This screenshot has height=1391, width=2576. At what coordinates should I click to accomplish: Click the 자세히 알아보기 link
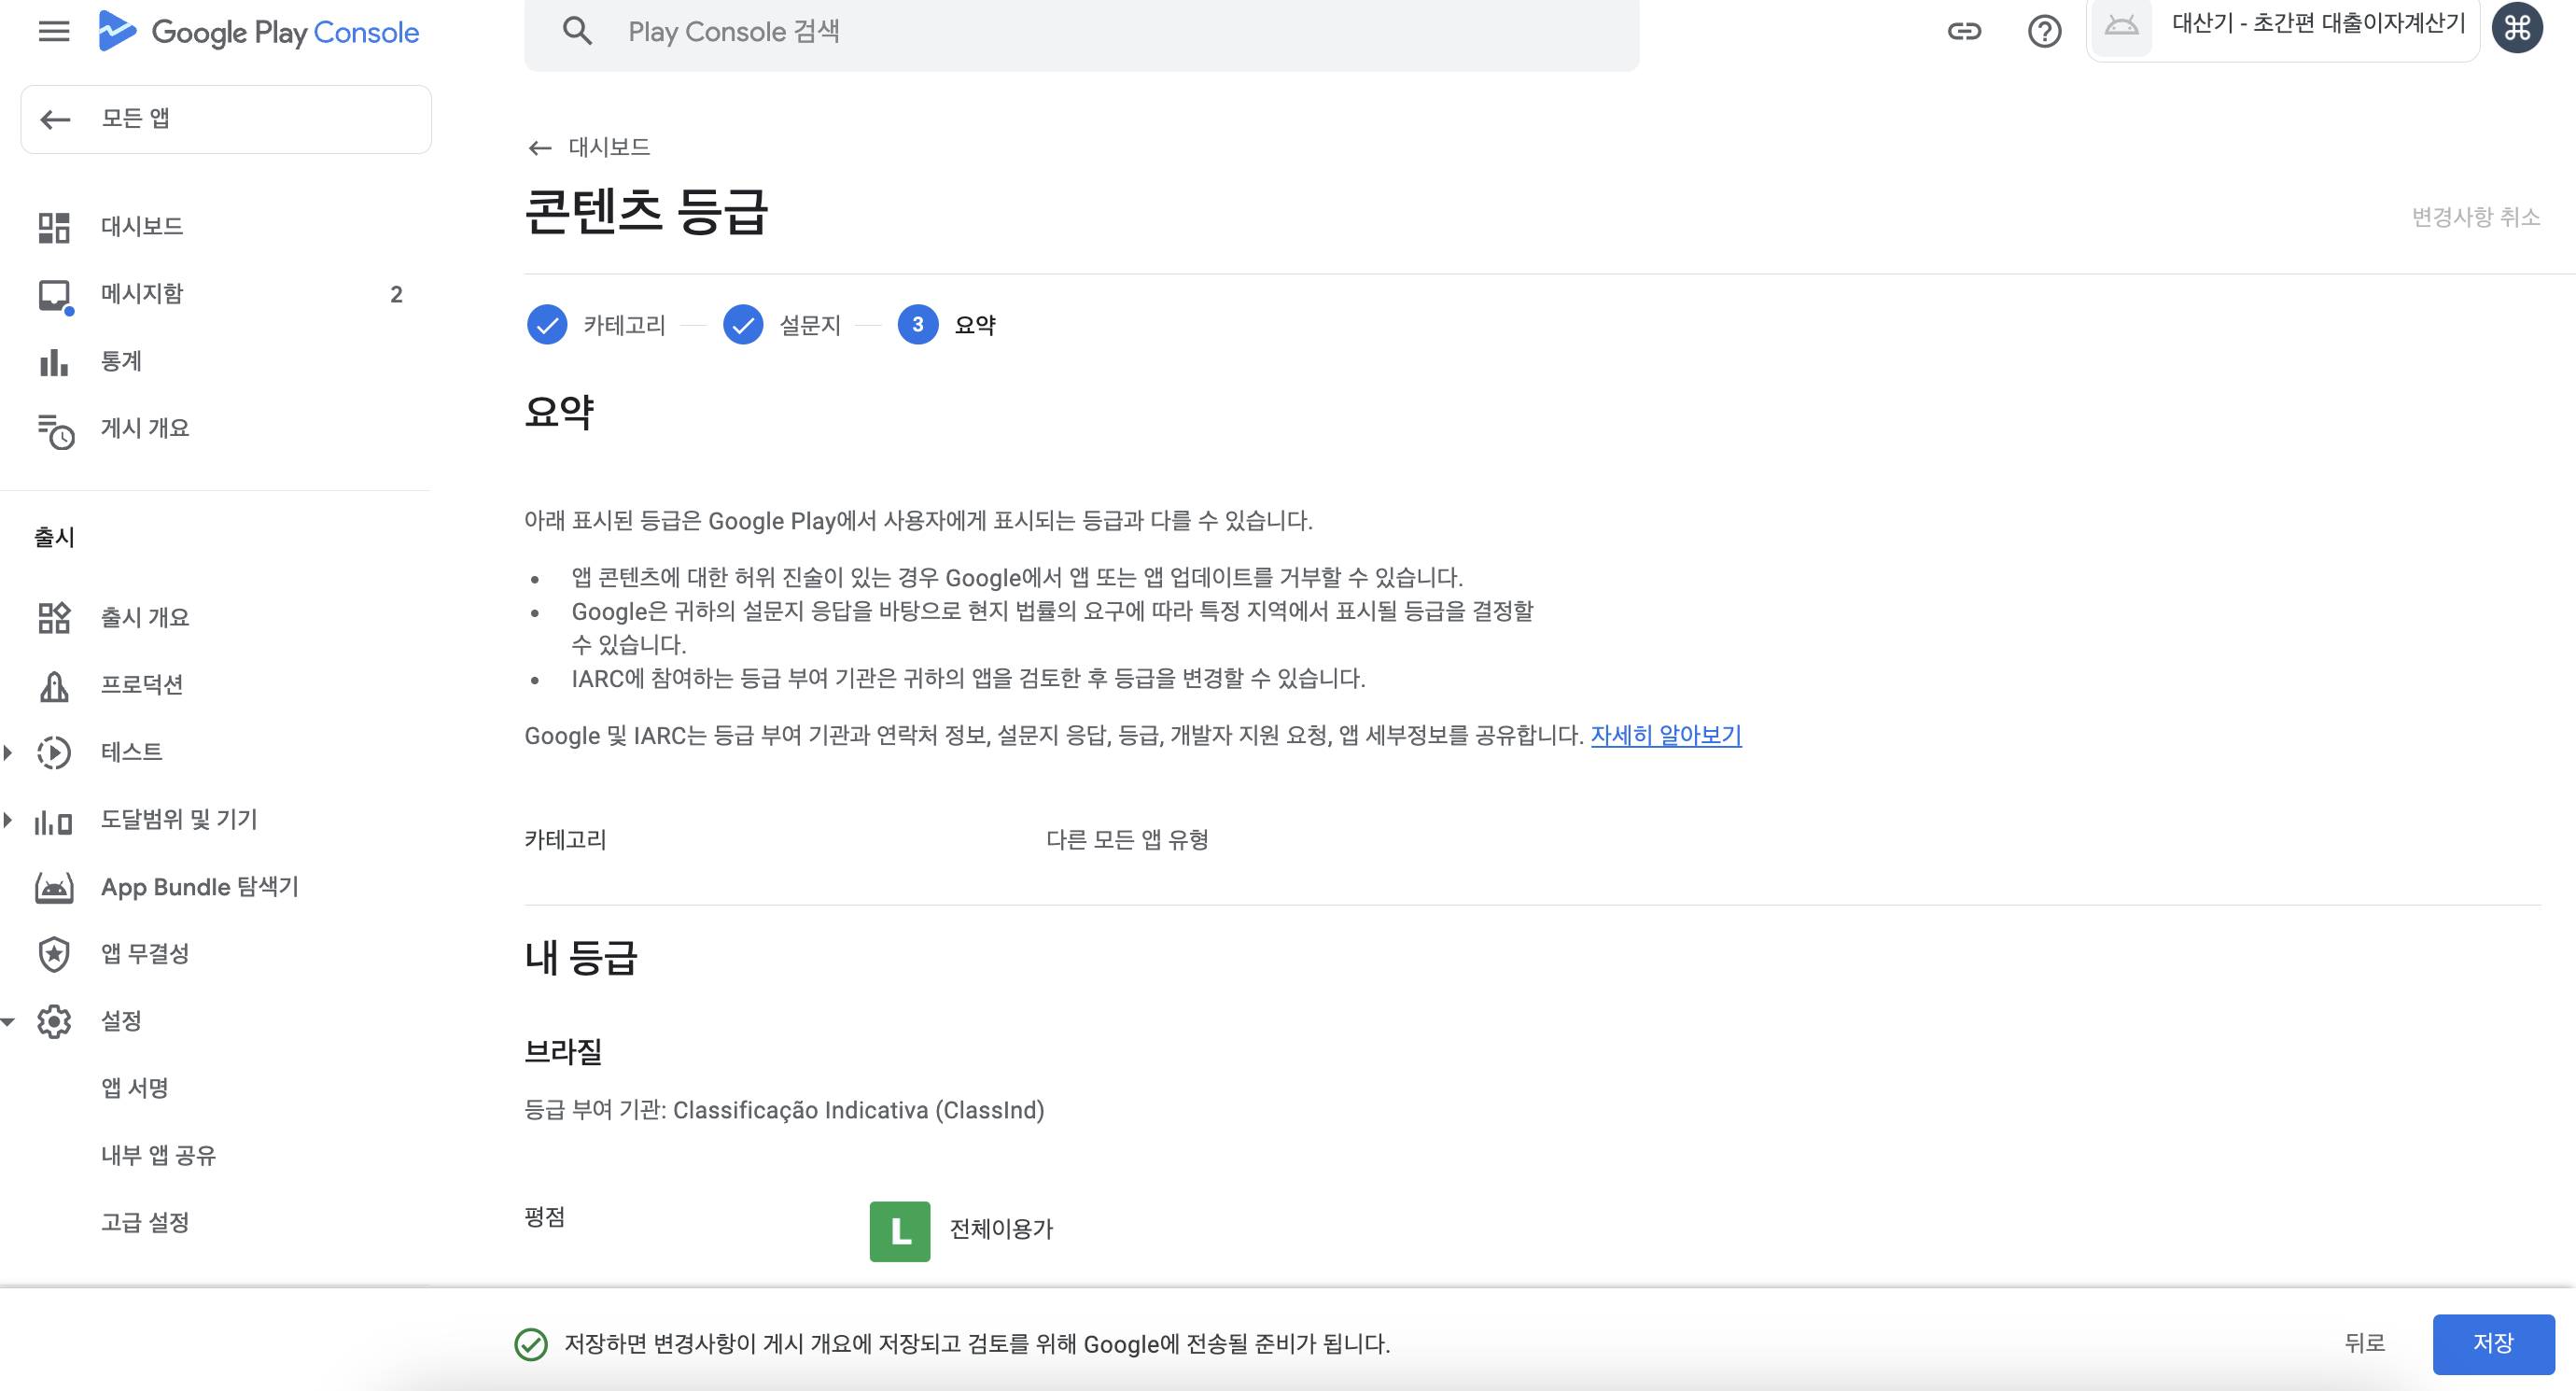pos(1665,736)
